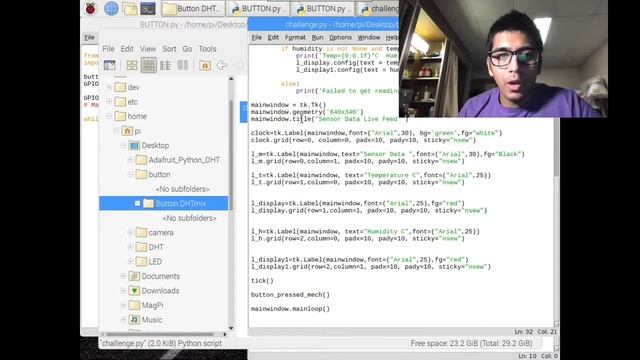Open View menu in the file manager
The image size is (640, 360).
tap(148, 49)
